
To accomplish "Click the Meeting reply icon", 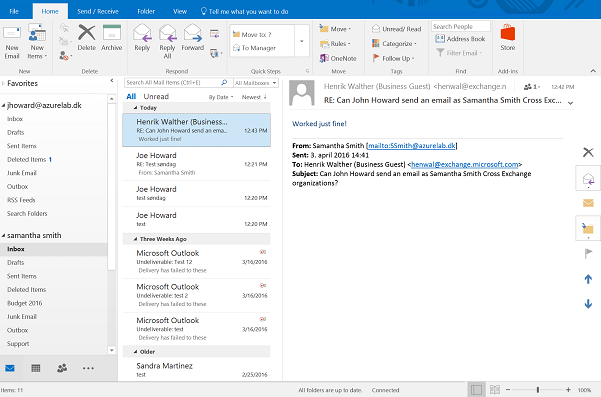I will pyautogui.click(x=215, y=34).
